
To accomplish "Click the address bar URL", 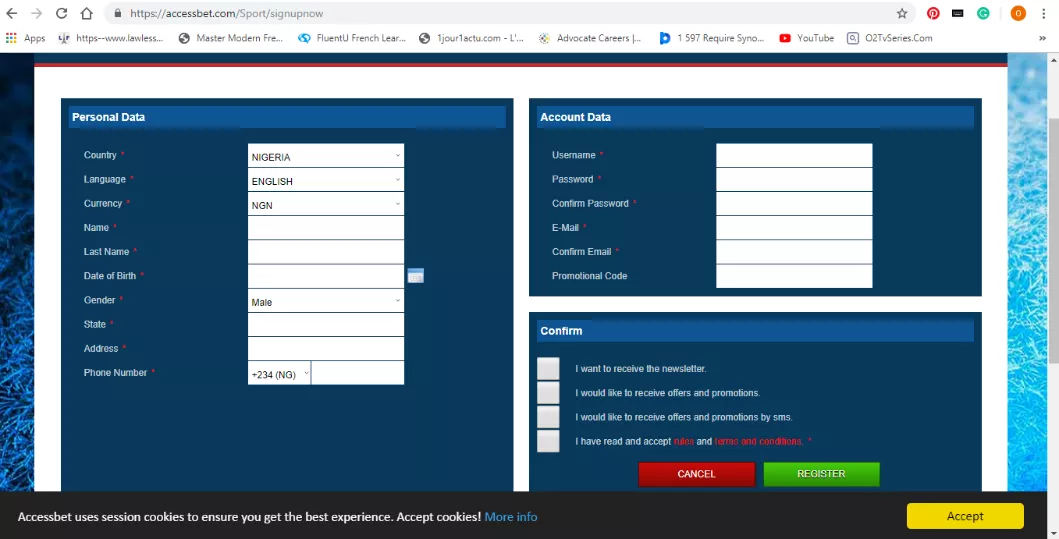I will (x=226, y=14).
